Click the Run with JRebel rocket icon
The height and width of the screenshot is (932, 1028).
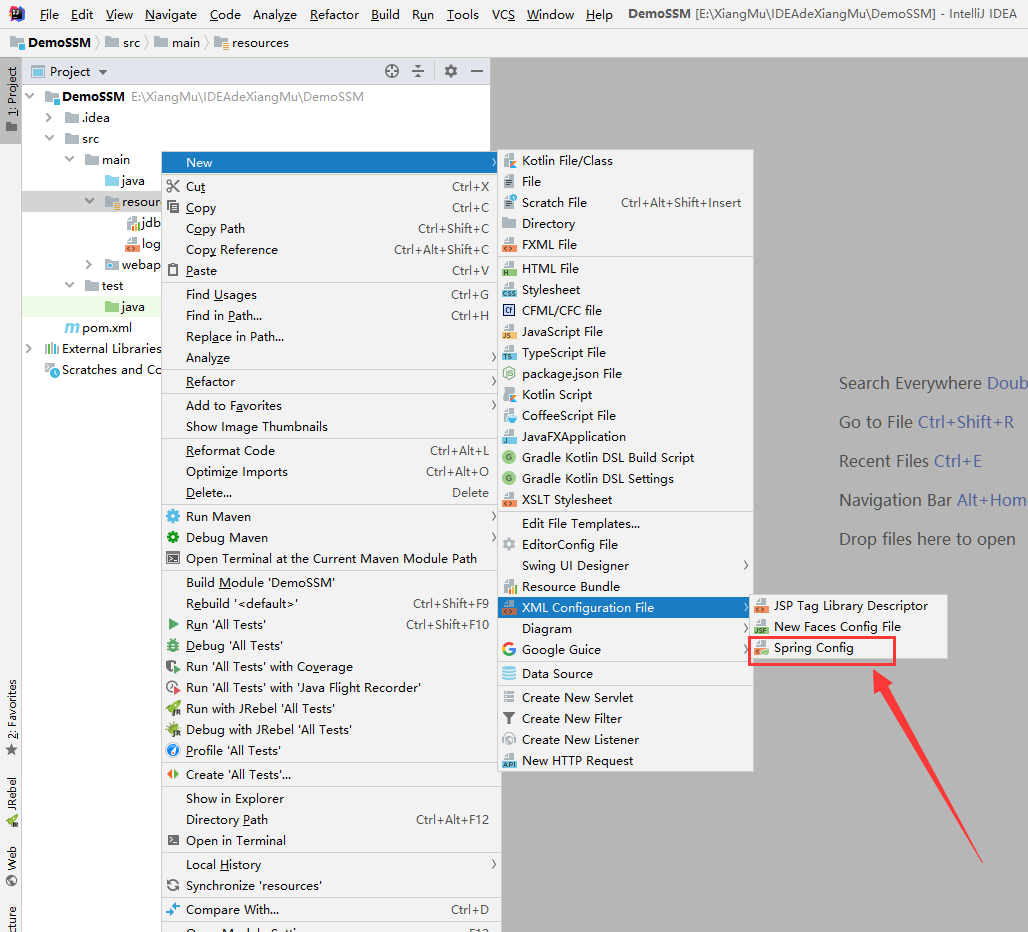click(173, 709)
